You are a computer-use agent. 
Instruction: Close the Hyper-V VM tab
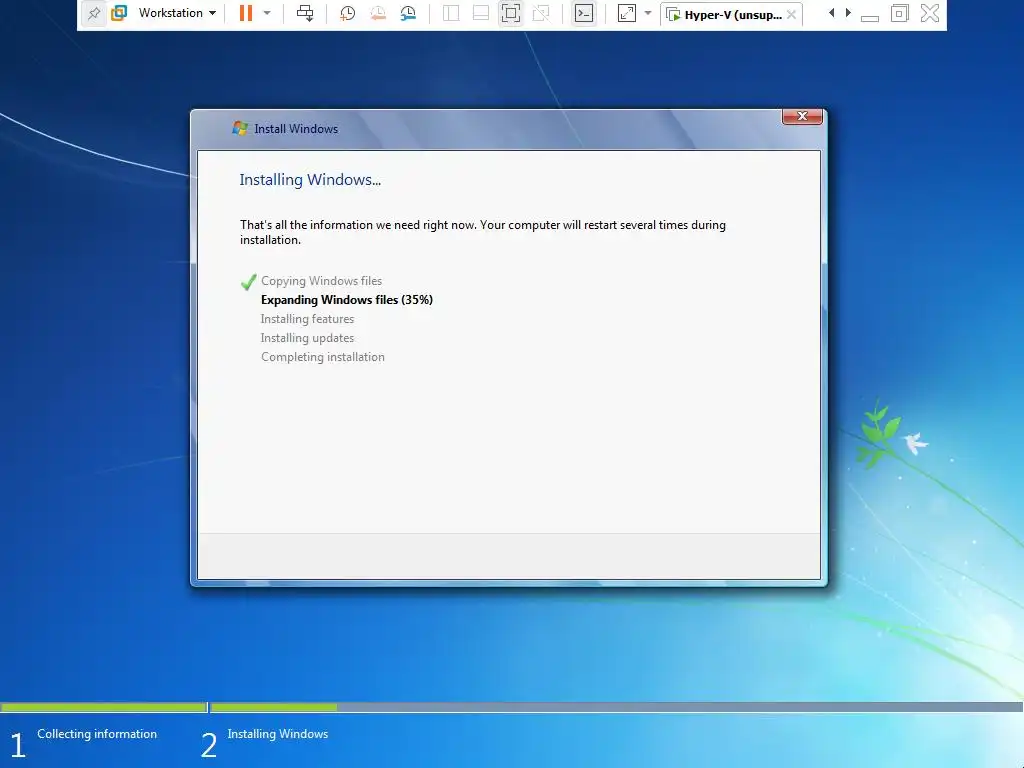pyautogui.click(x=792, y=14)
